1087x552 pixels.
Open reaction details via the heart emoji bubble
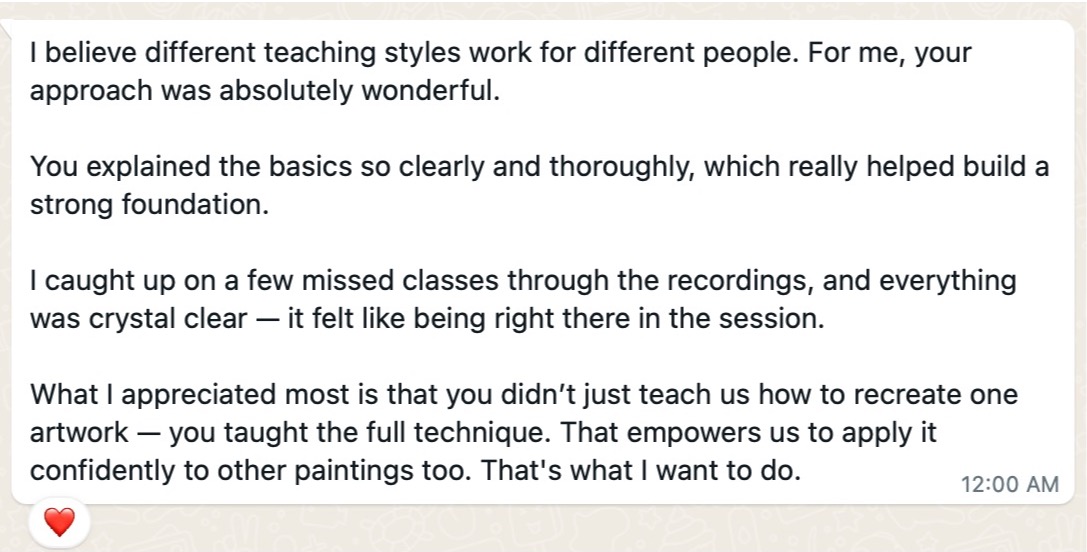pyautogui.click(x=59, y=521)
